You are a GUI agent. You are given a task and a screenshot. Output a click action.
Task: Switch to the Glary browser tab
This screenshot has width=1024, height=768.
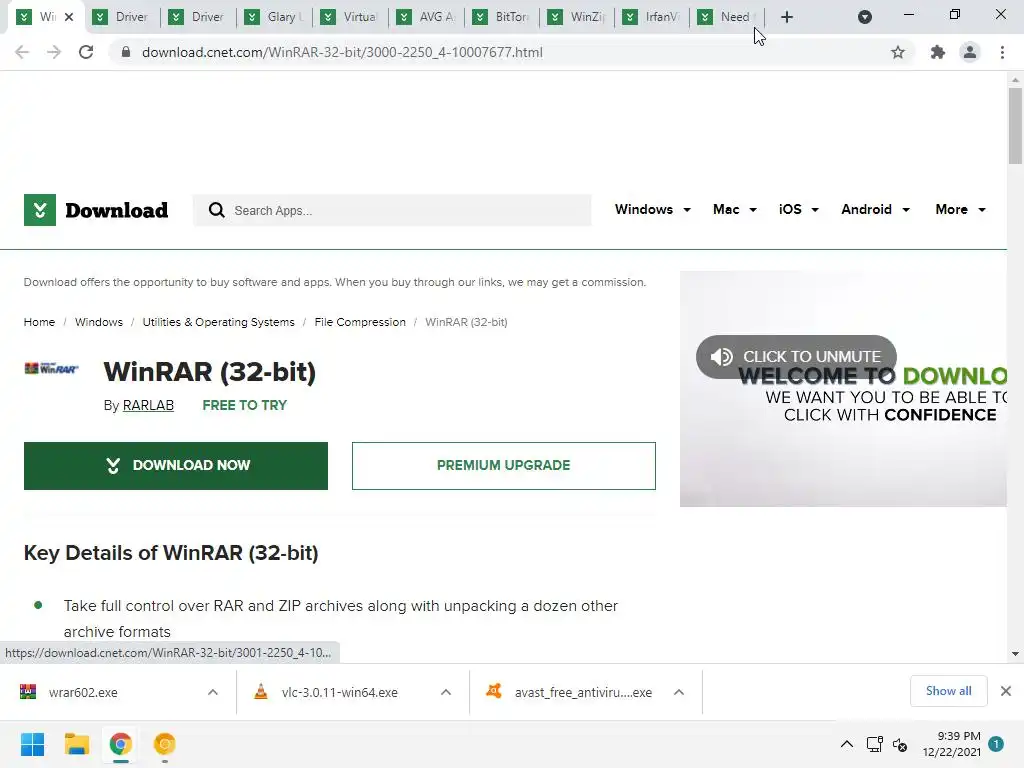click(274, 17)
